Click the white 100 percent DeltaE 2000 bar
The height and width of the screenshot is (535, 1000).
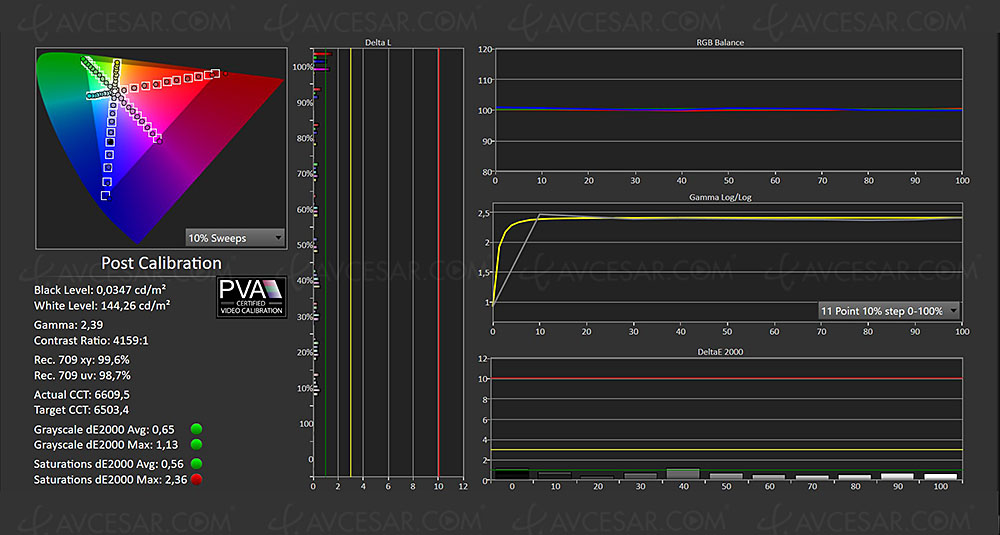click(x=939, y=477)
